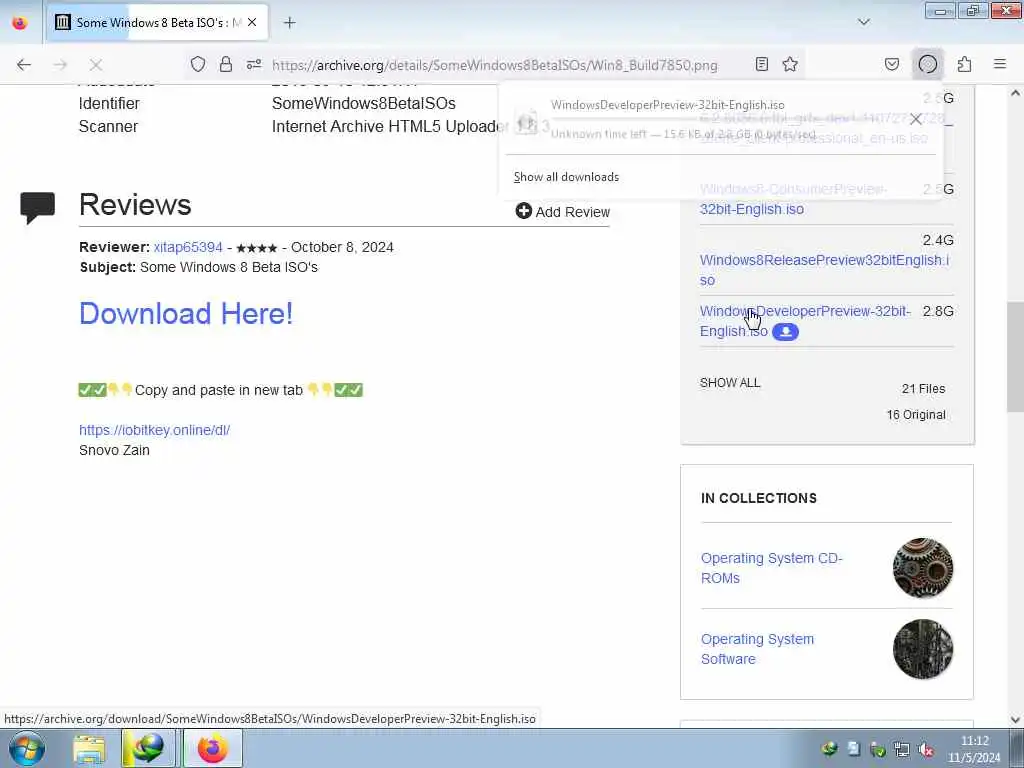Click the Operating System CD-ROMs gears thumbnail
The height and width of the screenshot is (768, 1024).
pyautogui.click(x=923, y=568)
